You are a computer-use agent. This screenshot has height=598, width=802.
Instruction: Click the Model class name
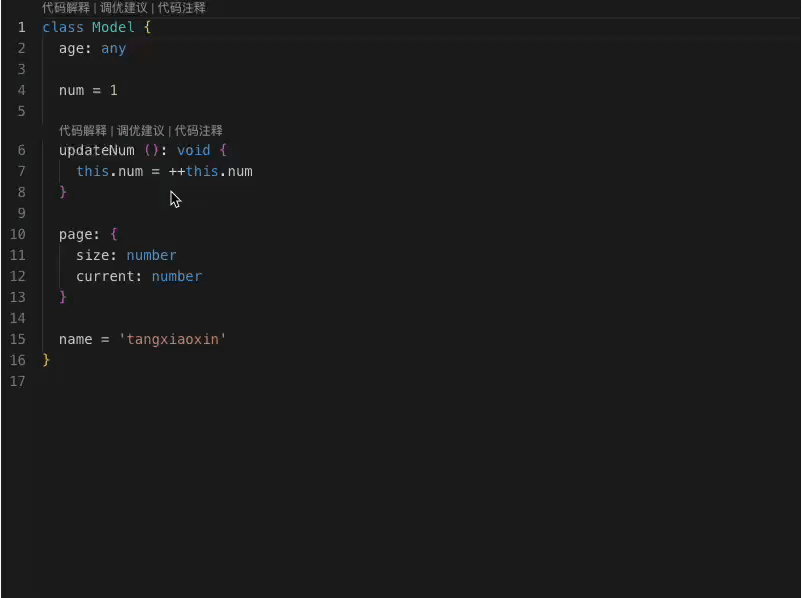113,27
